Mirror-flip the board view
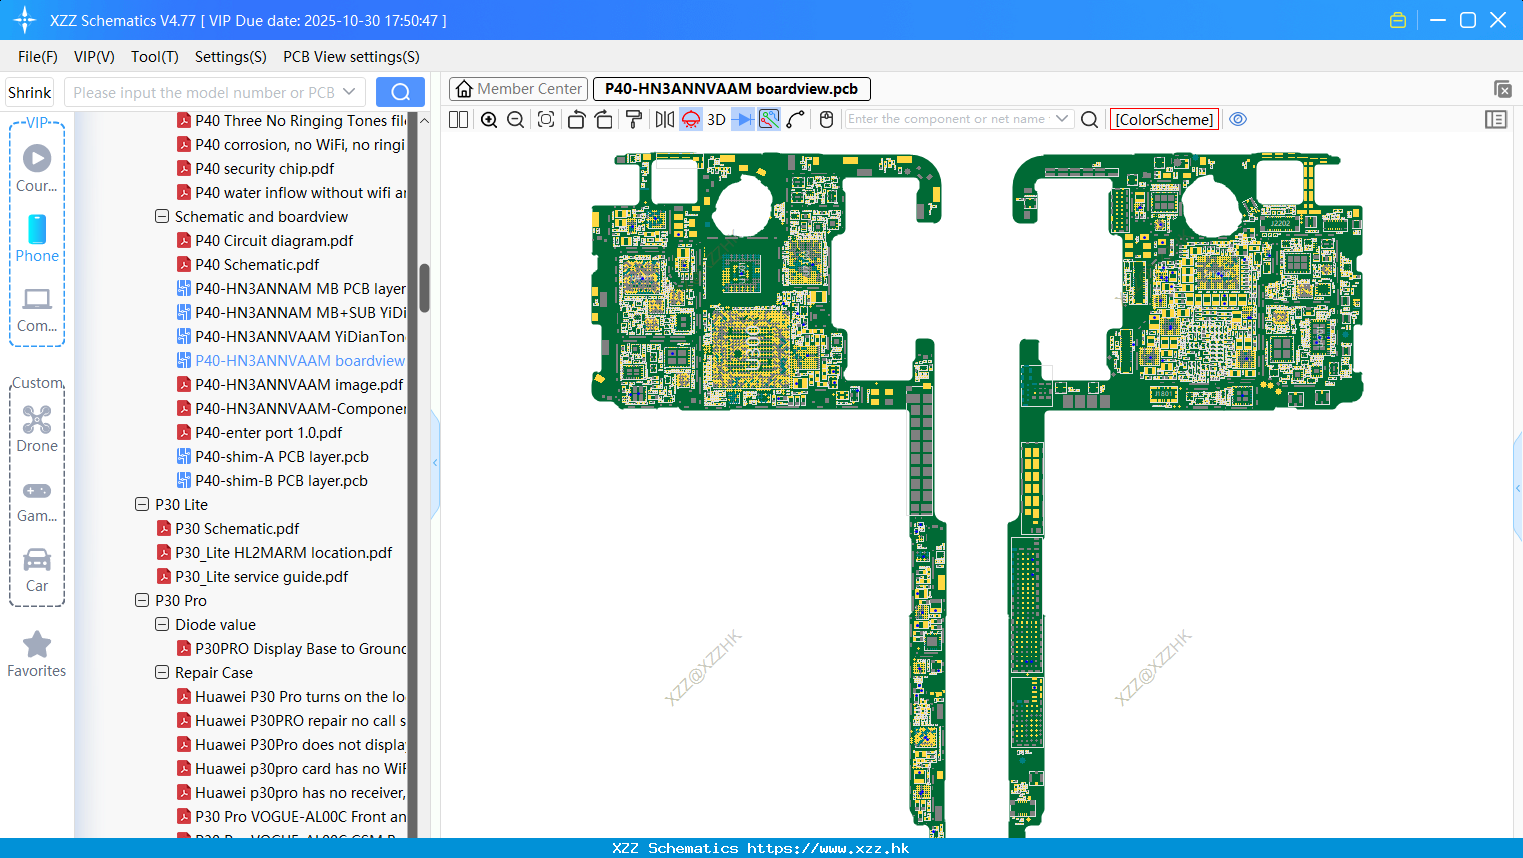The width and height of the screenshot is (1523, 858). (665, 119)
